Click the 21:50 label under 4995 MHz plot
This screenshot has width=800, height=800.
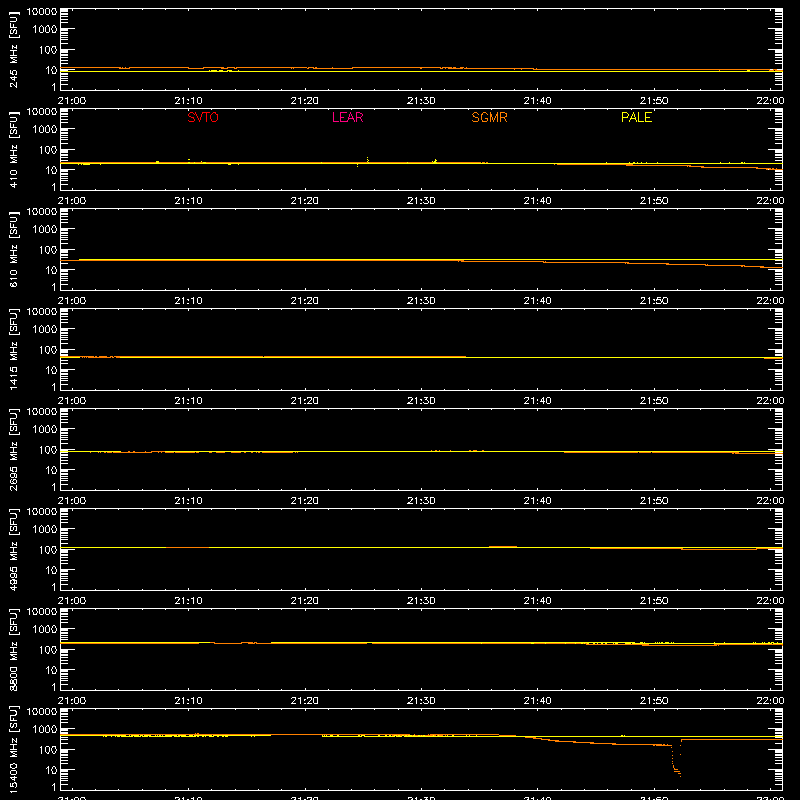tap(654, 601)
